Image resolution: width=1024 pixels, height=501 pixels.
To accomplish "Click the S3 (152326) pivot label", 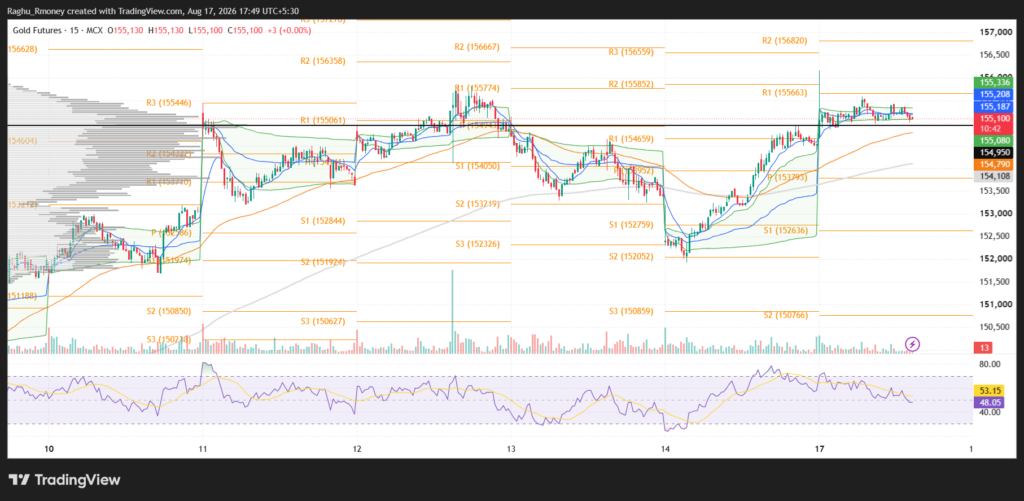I will click(x=479, y=245).
